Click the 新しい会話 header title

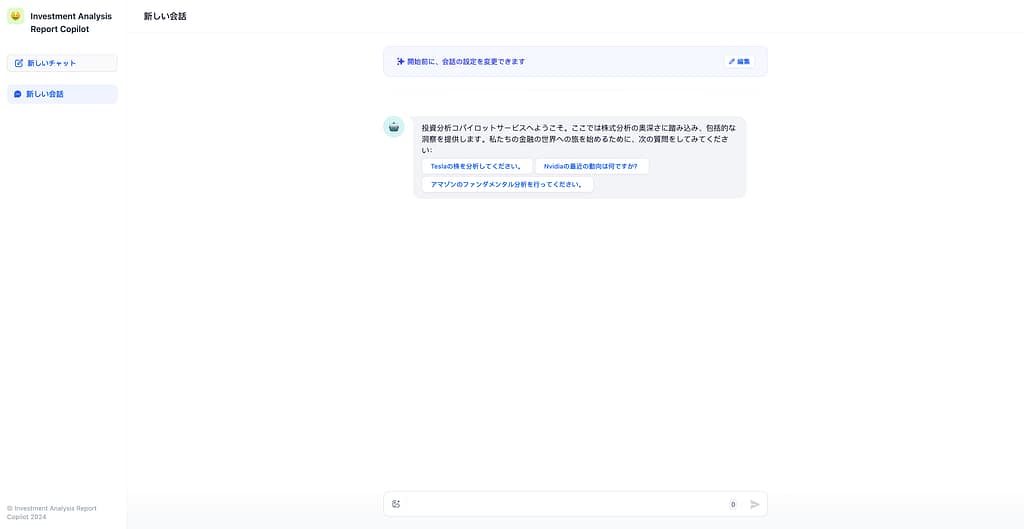pyautogui.click(x=165, y=16)
